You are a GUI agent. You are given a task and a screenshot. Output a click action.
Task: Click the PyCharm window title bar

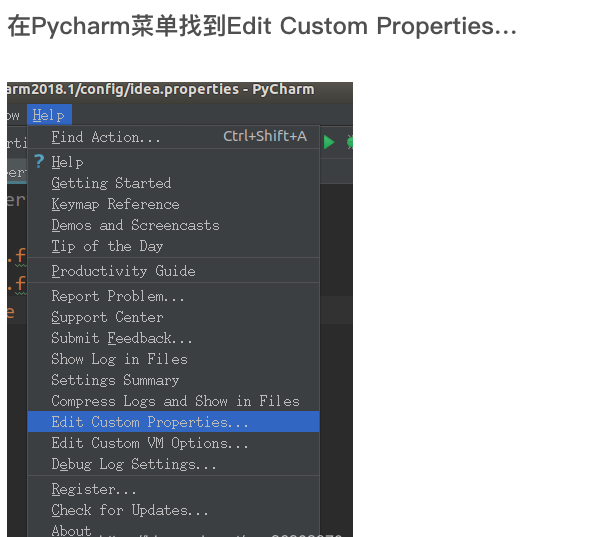tap(180, 90)
